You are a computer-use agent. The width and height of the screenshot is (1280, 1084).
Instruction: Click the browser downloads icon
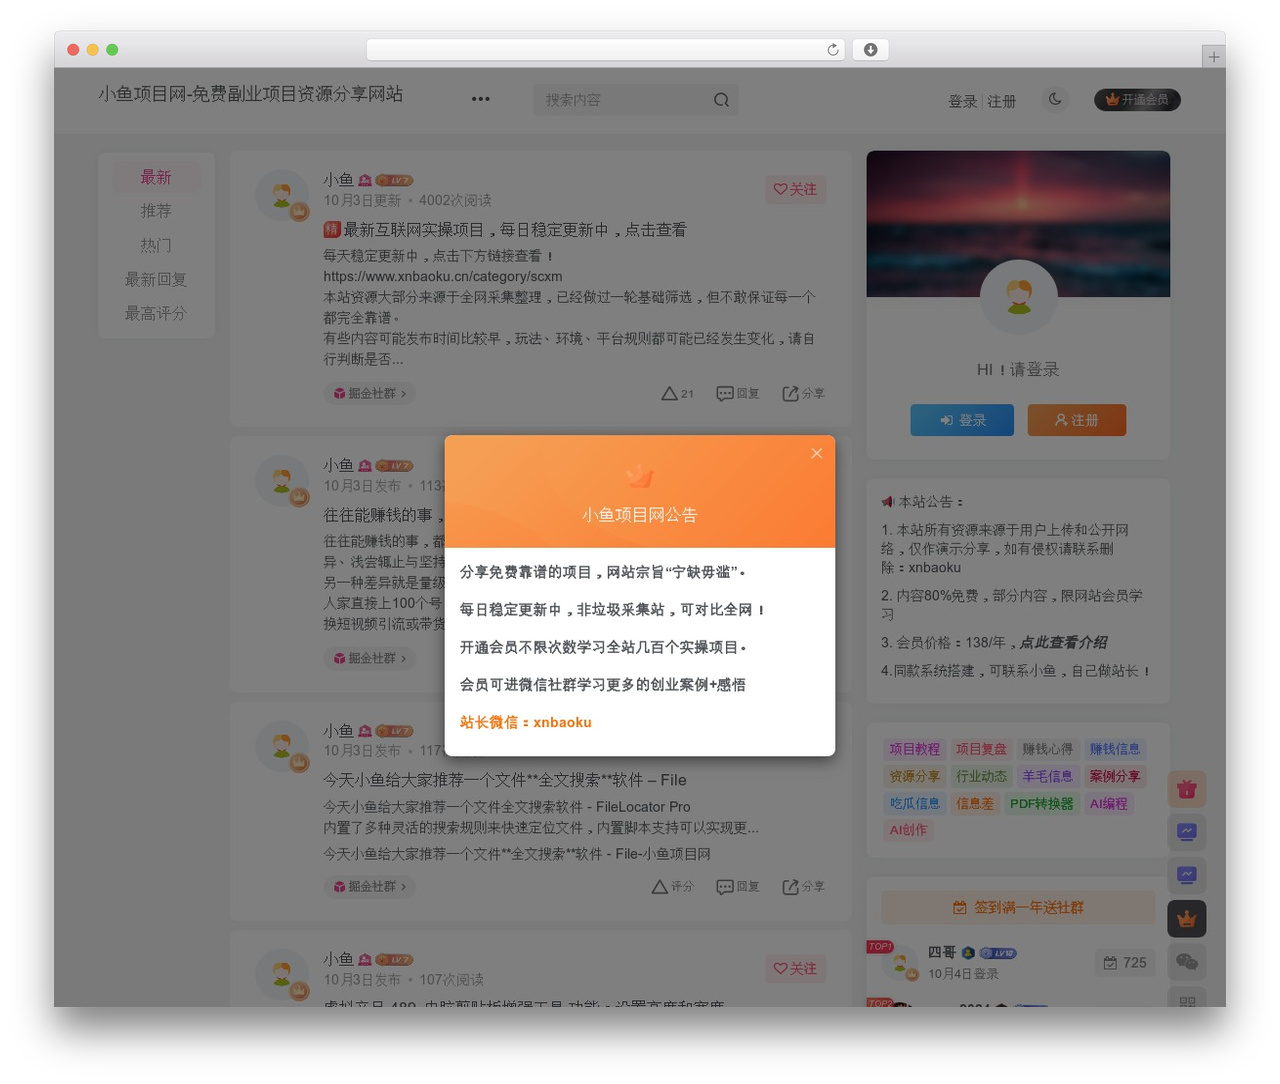[871, 50]
